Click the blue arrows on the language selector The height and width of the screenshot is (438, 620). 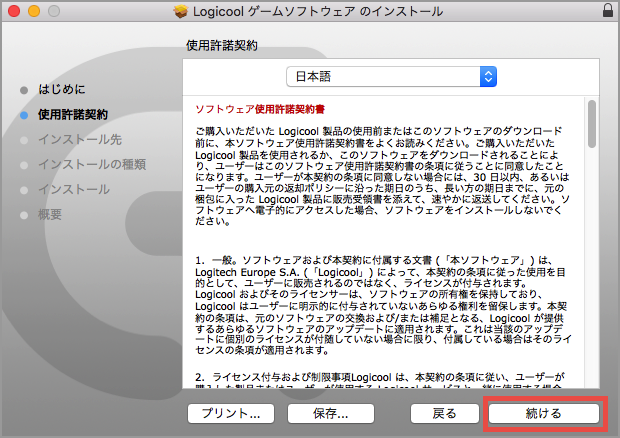(488, 77)
